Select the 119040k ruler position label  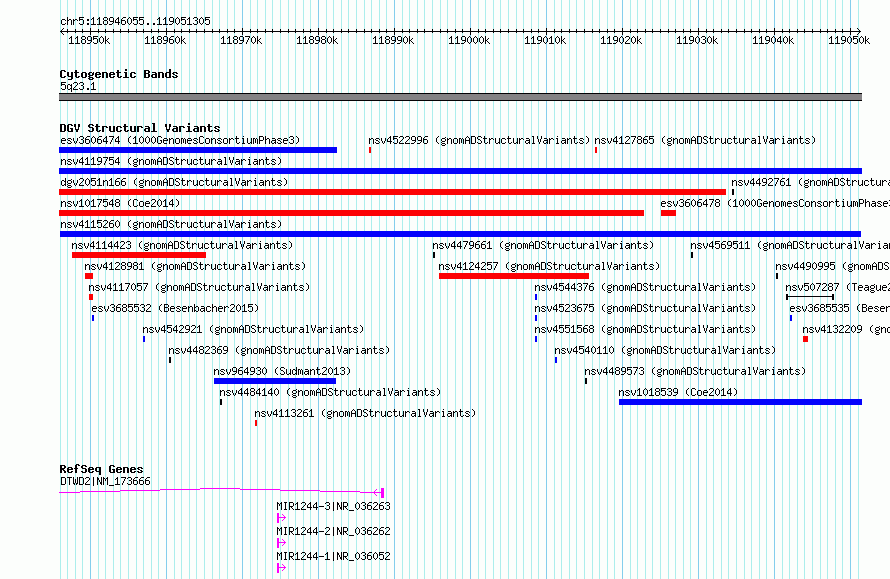tap(773, 40)
